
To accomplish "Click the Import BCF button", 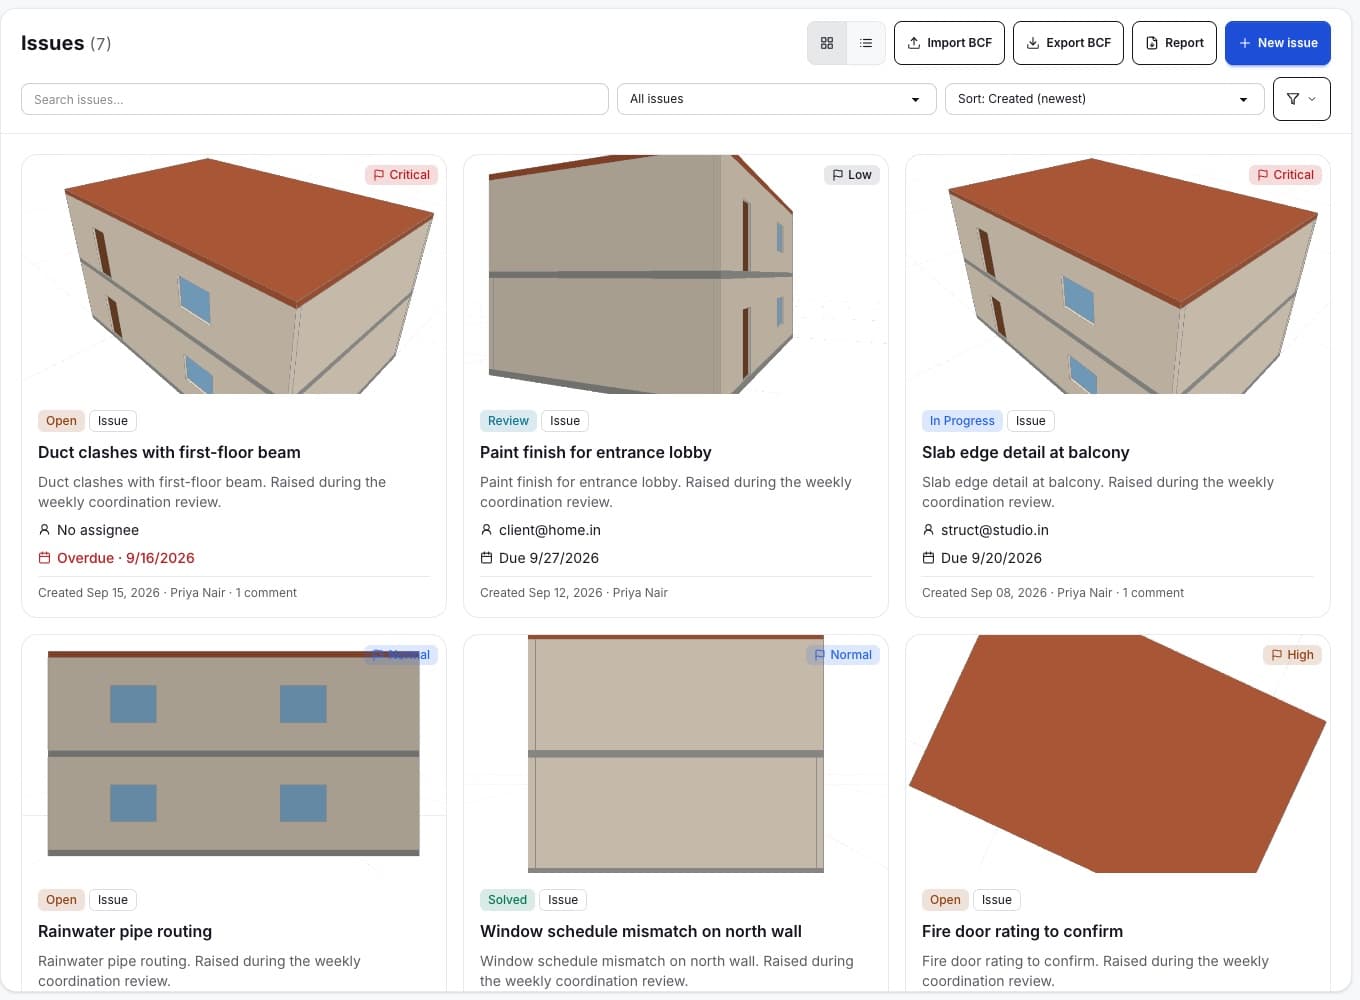I will pyautogui.click(x=949, y=43).
